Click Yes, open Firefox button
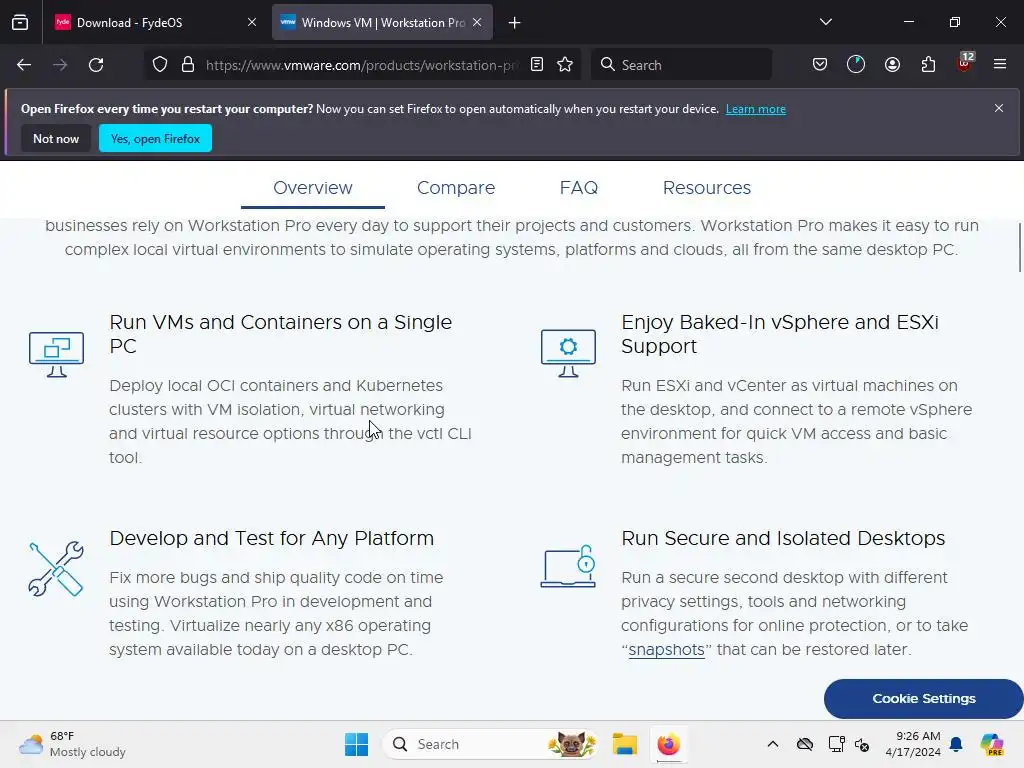 pyautogui.click(x=155, y=138)
